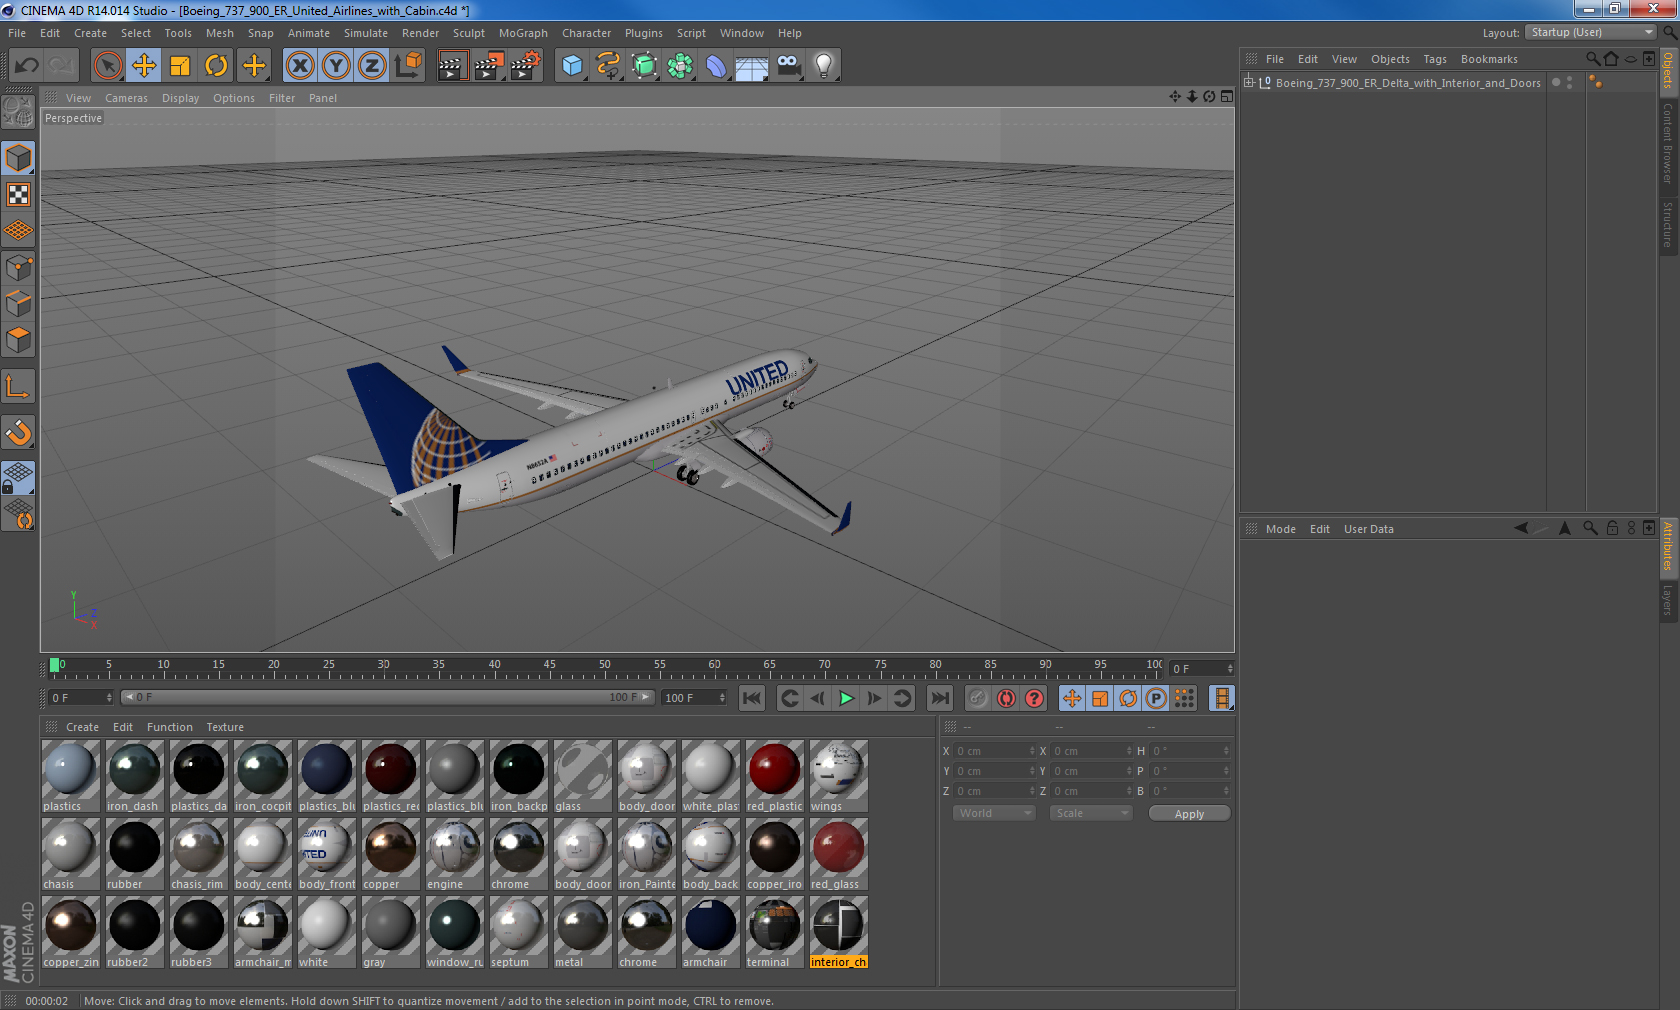The image size is (1680, 1010).
Task: Open the Scale mode dropdown
Action: (1091, 813)
